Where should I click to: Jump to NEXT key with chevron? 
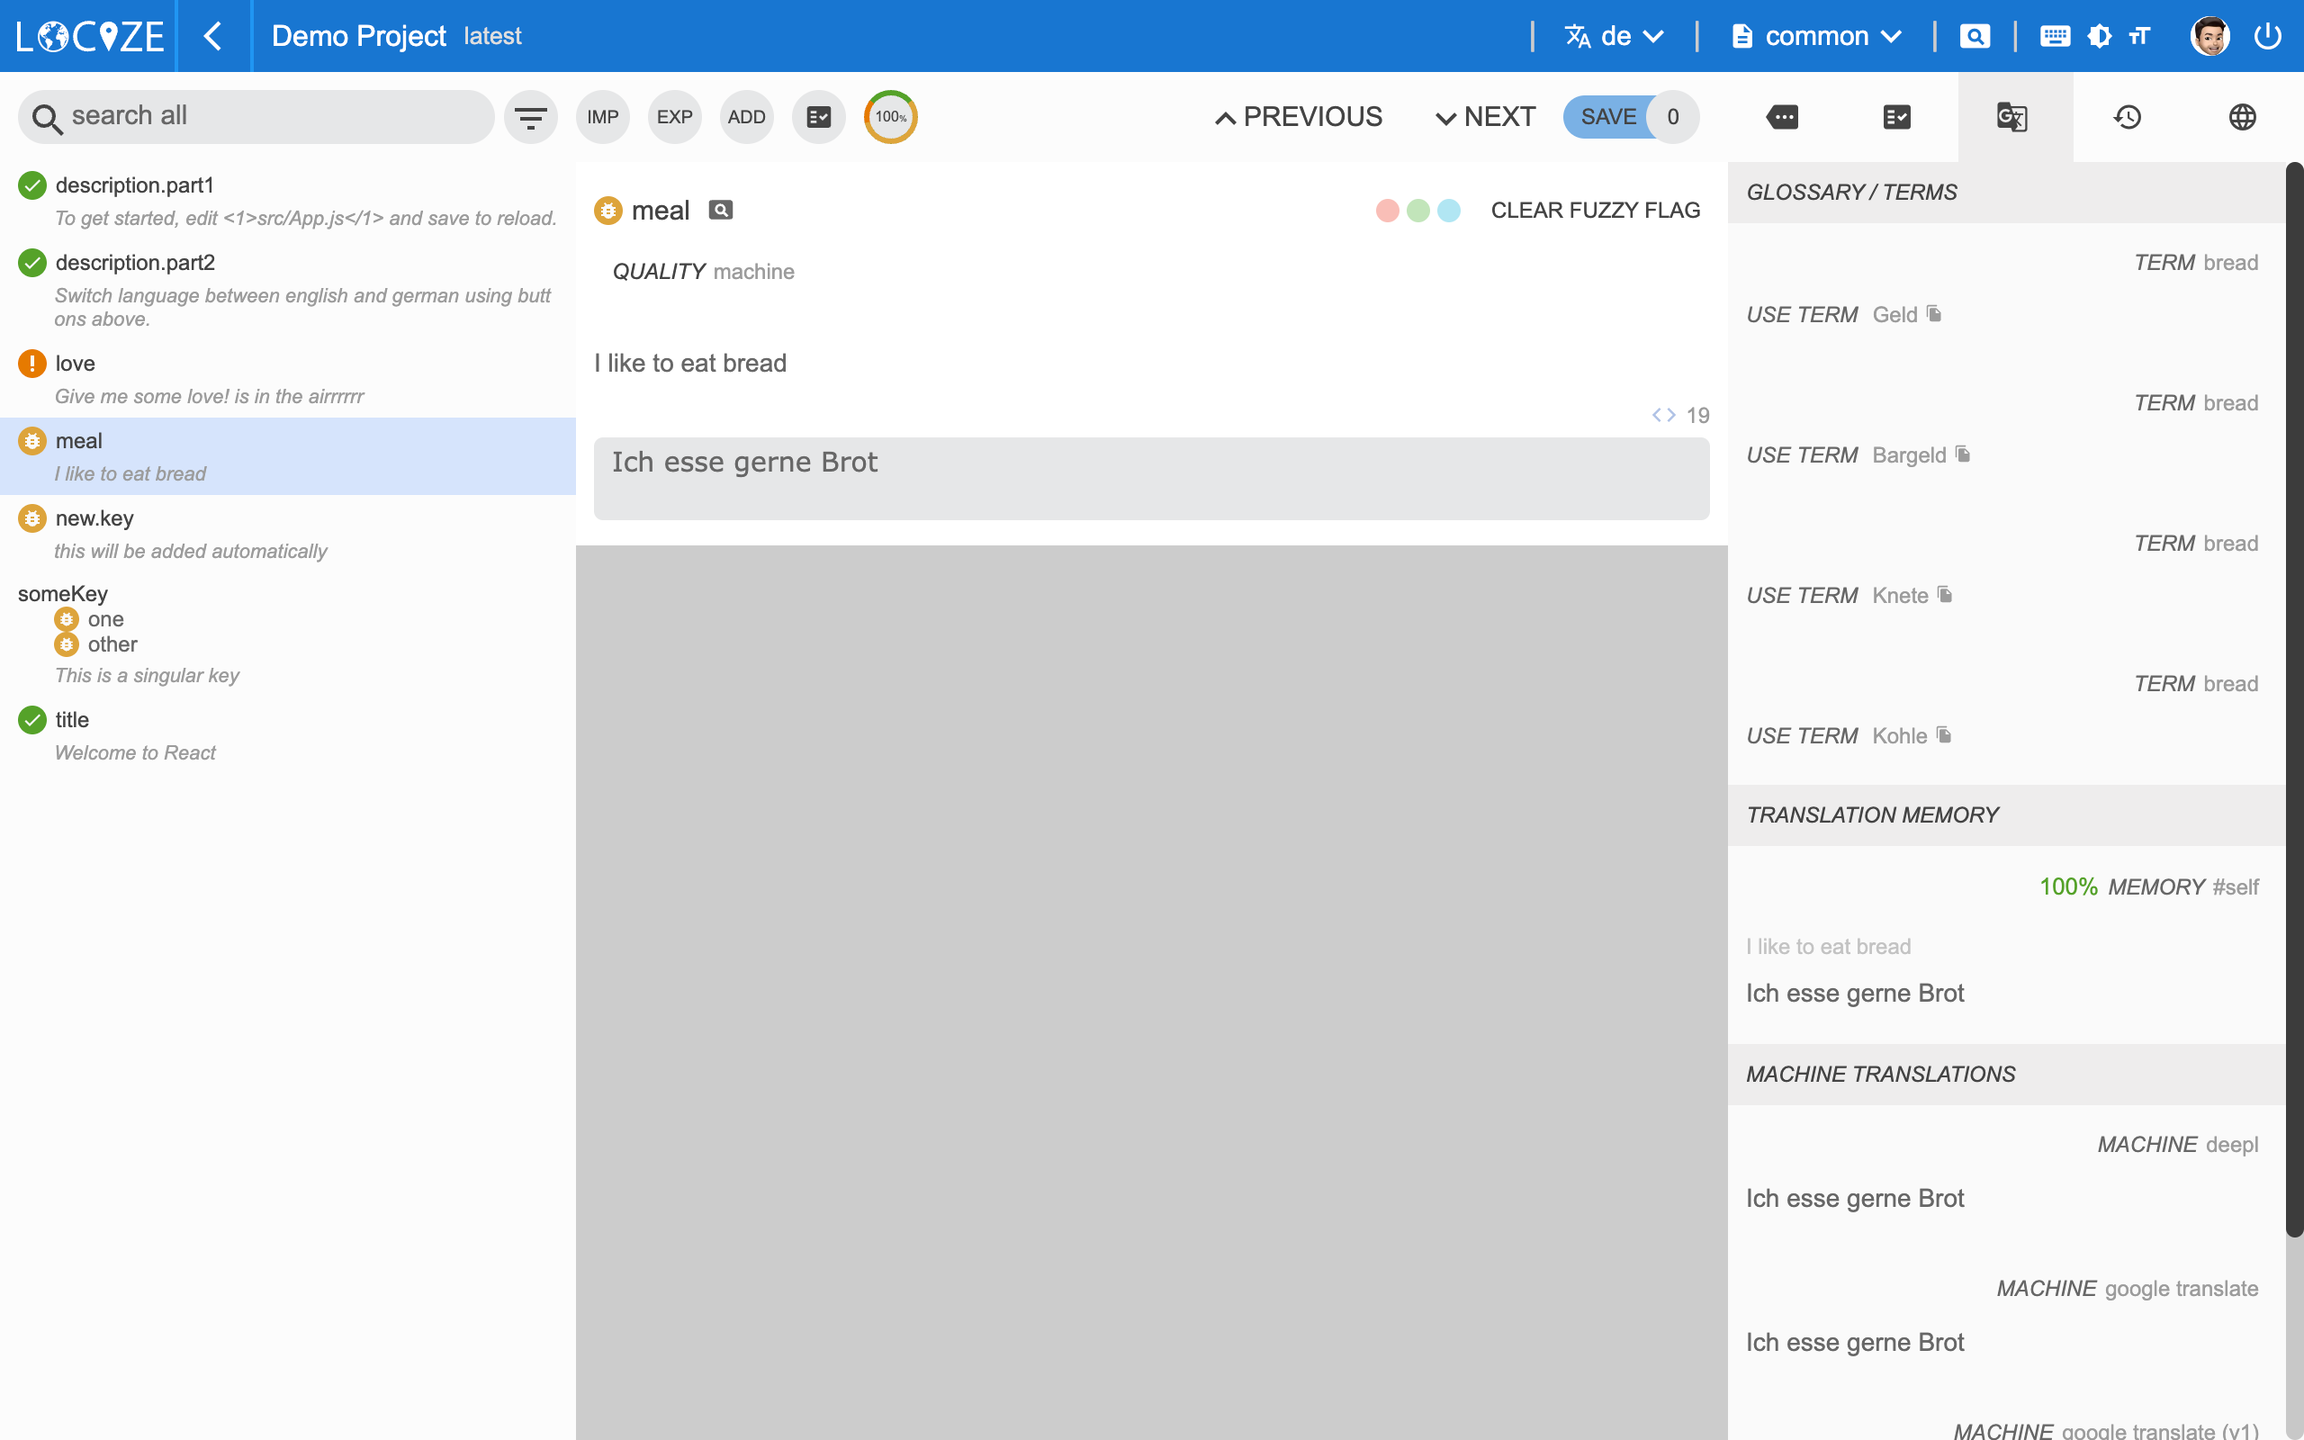click(x=1485, y=117)
